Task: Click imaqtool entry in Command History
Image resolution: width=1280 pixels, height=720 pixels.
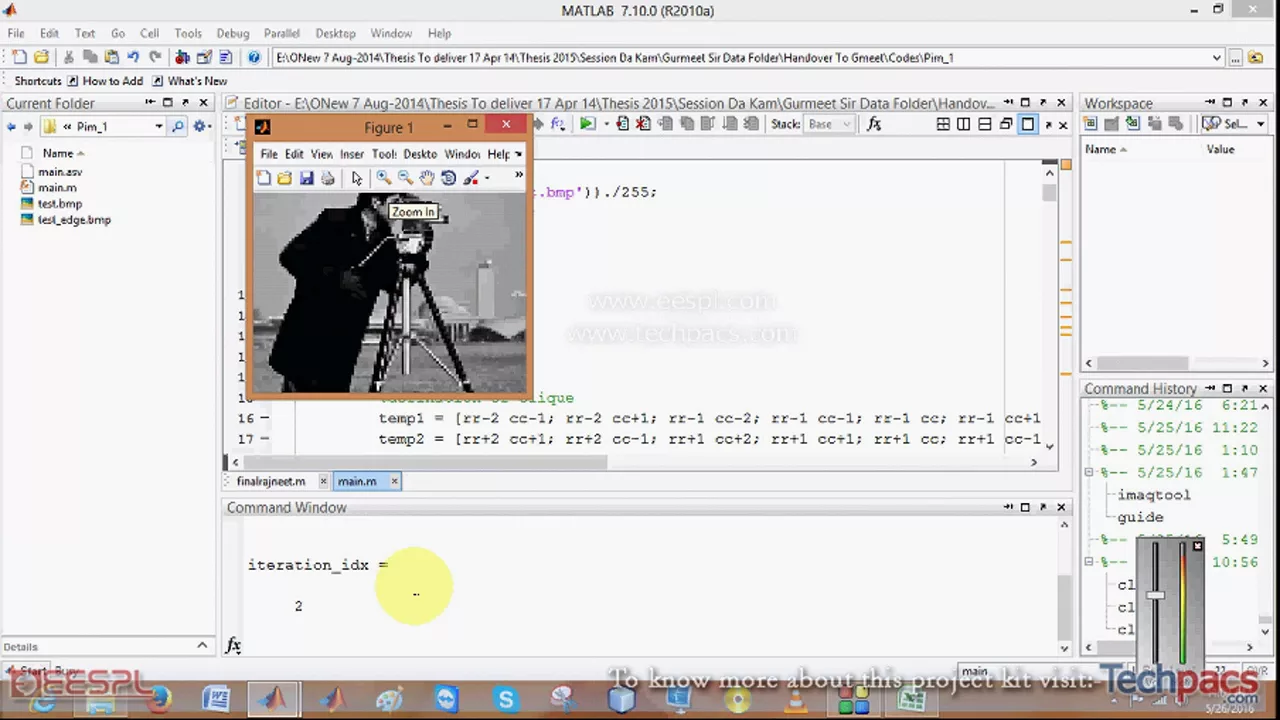Action: 1154,495
